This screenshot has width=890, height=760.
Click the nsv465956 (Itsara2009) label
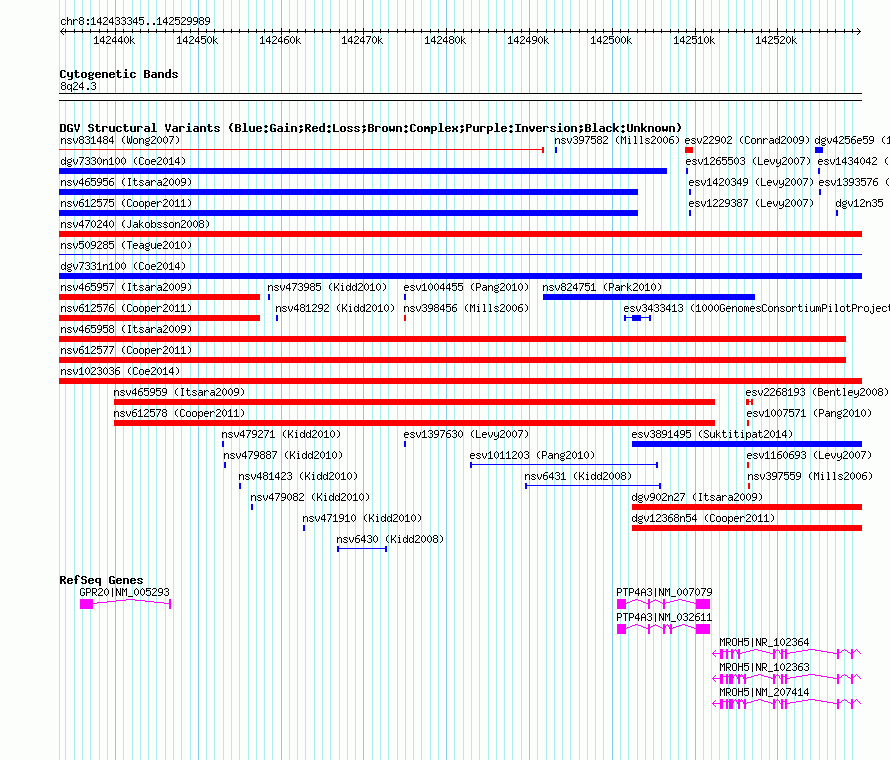click(126, 182)
